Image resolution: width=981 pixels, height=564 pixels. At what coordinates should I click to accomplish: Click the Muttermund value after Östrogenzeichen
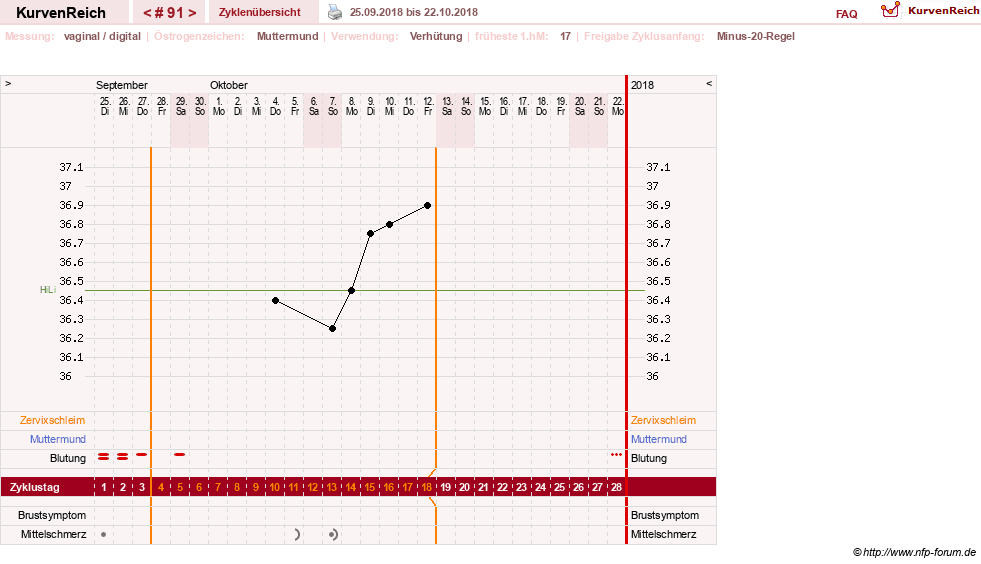coord(288,36)
